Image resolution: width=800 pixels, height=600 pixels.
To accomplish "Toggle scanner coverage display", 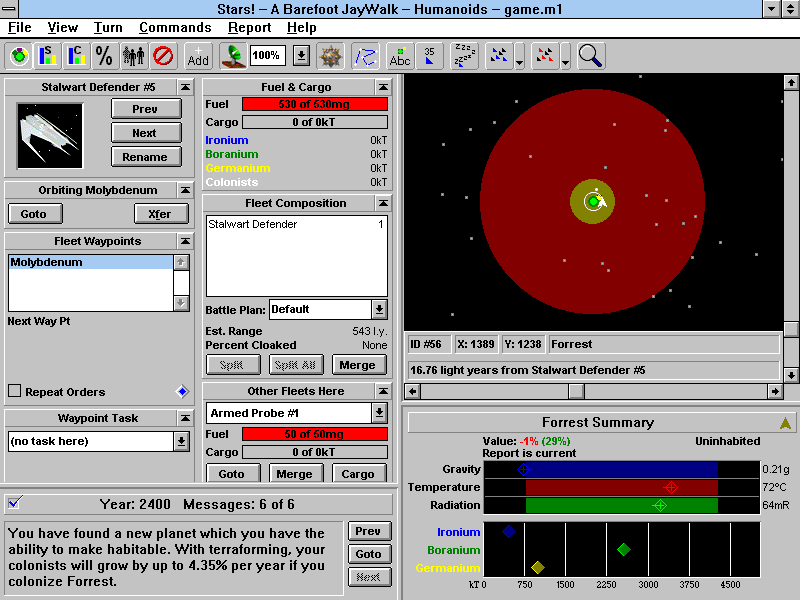I will pyautogui.click(x=233, y=56).
